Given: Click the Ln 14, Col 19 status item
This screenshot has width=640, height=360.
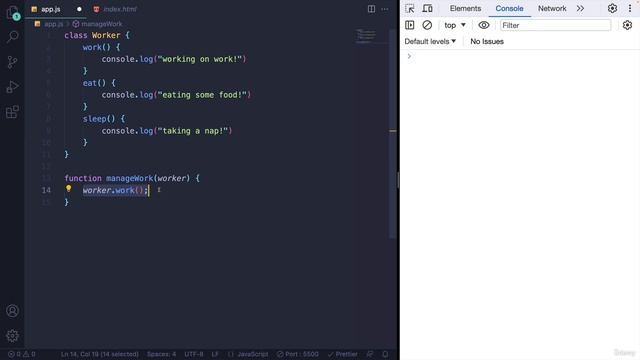Looking at the screenshot, I should tap(100, 354).
